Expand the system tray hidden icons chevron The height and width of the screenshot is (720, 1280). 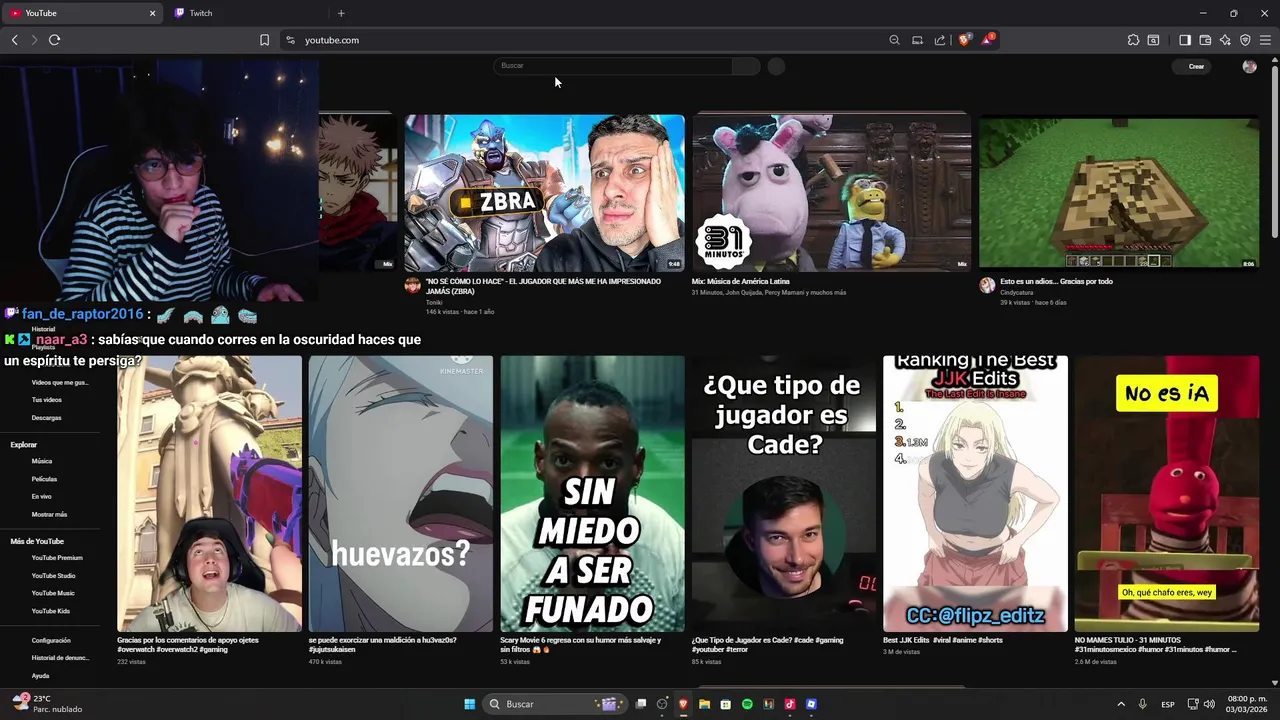1120,704
